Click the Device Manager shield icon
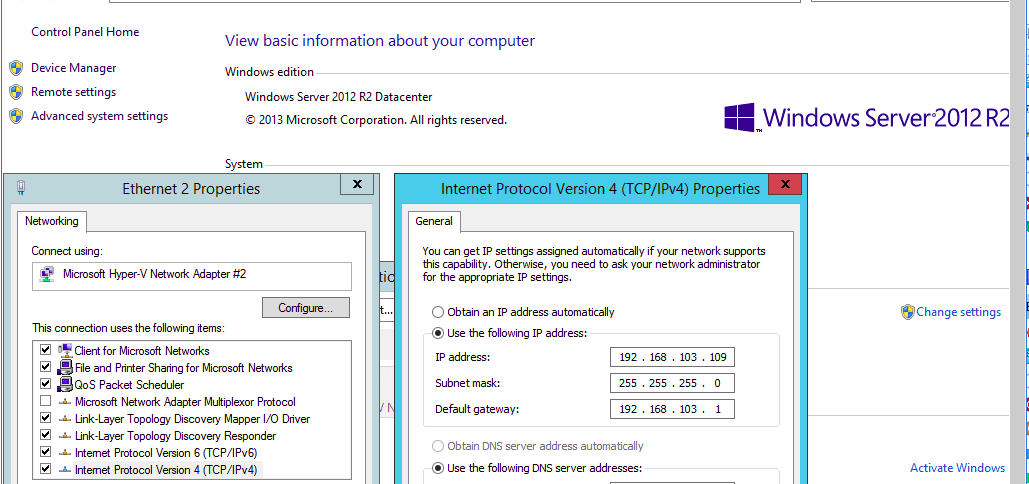The image size is (1029, 484). (16, 68)
